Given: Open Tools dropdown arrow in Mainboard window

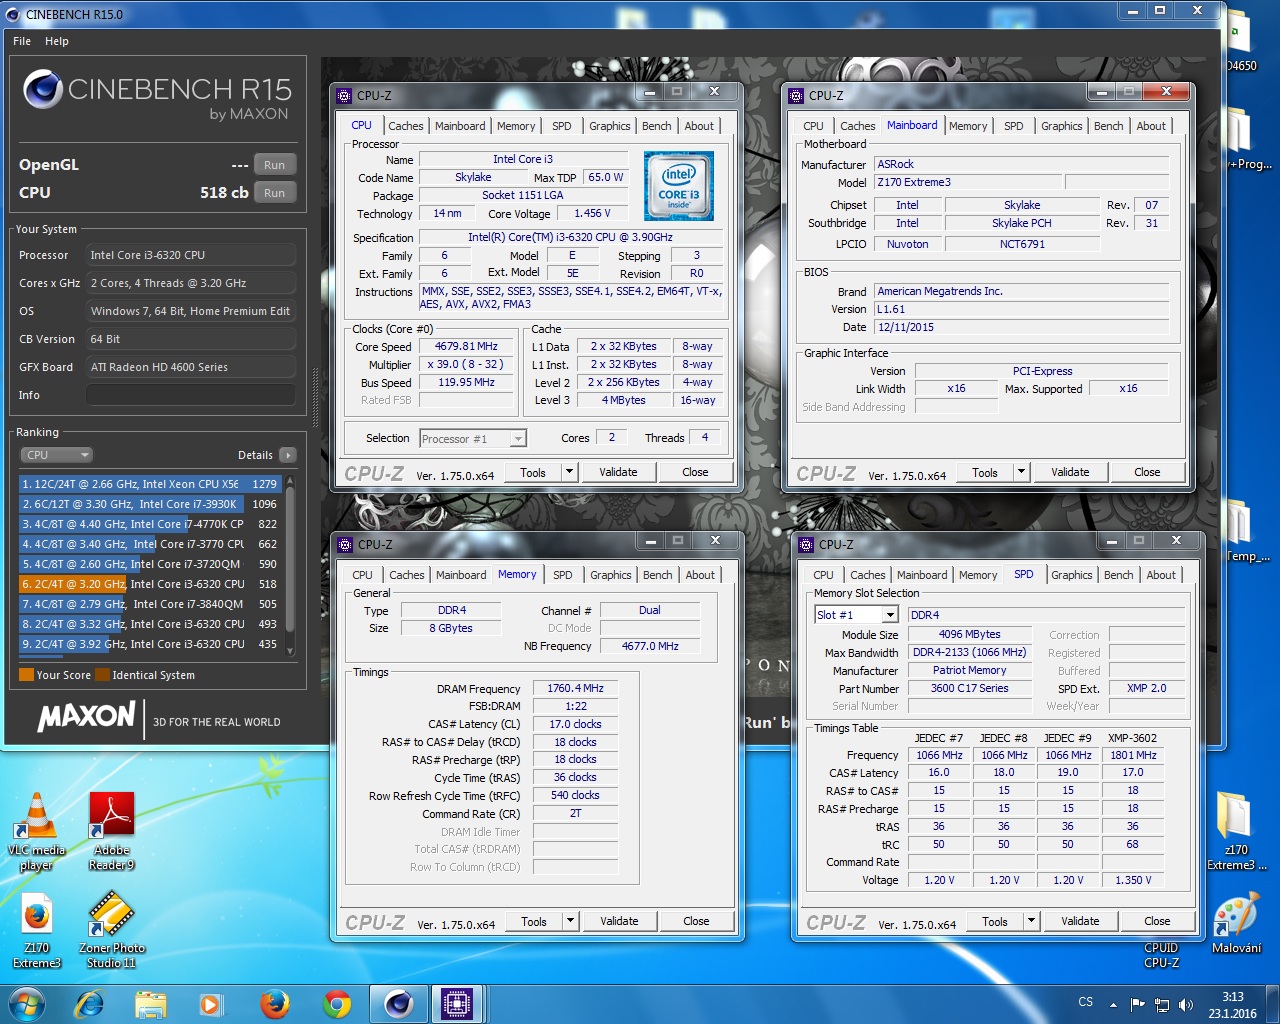Looking at the screenshot, I should click(x=1021, y=472).
